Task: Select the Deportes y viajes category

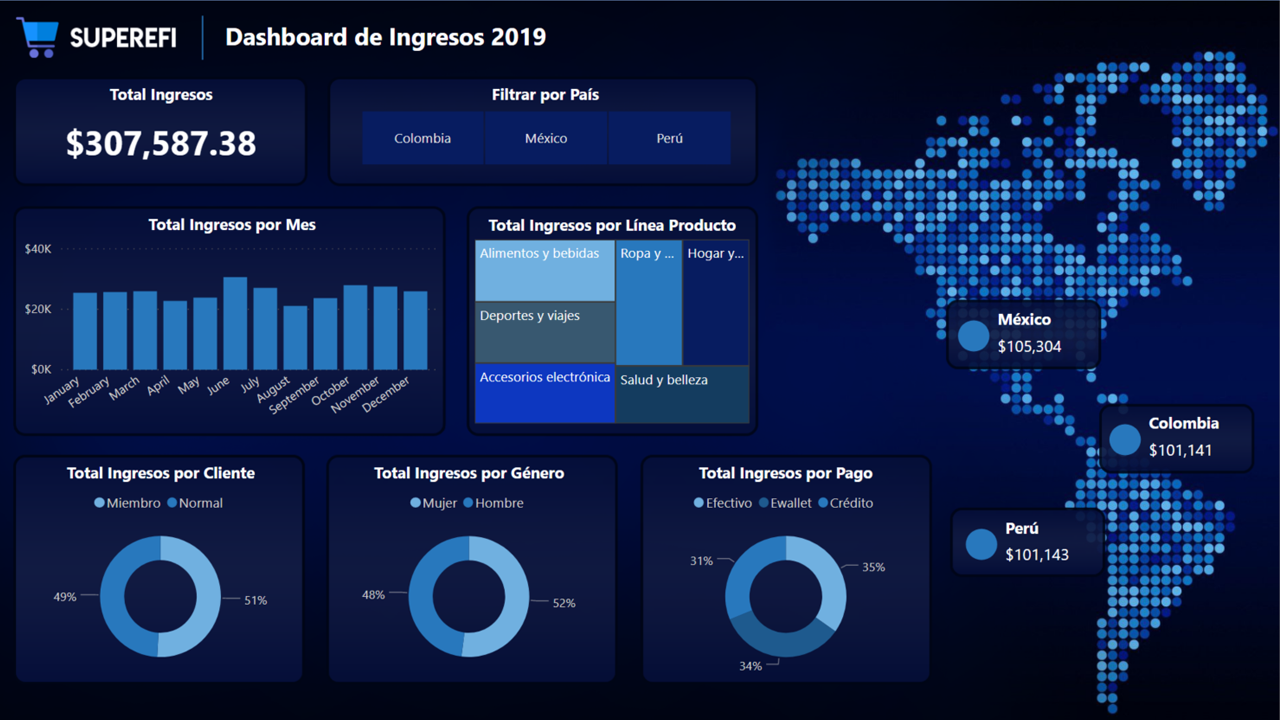Action: click(x=544, y=333)
